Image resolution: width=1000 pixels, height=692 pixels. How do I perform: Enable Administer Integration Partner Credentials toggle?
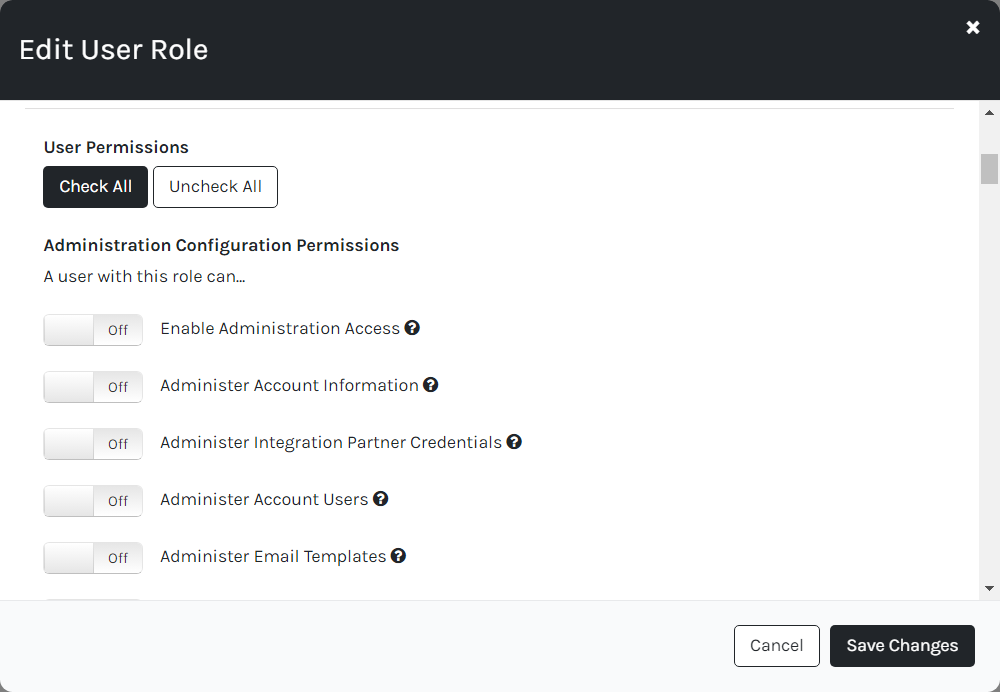click(93, 444)
